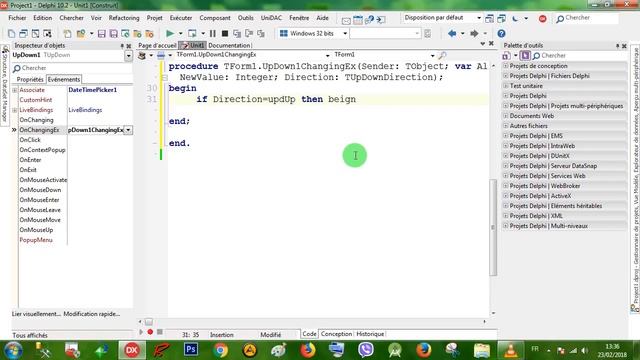Switch to the Historique view tab
The height and width of the screenshot is (360, 640).
370,334
